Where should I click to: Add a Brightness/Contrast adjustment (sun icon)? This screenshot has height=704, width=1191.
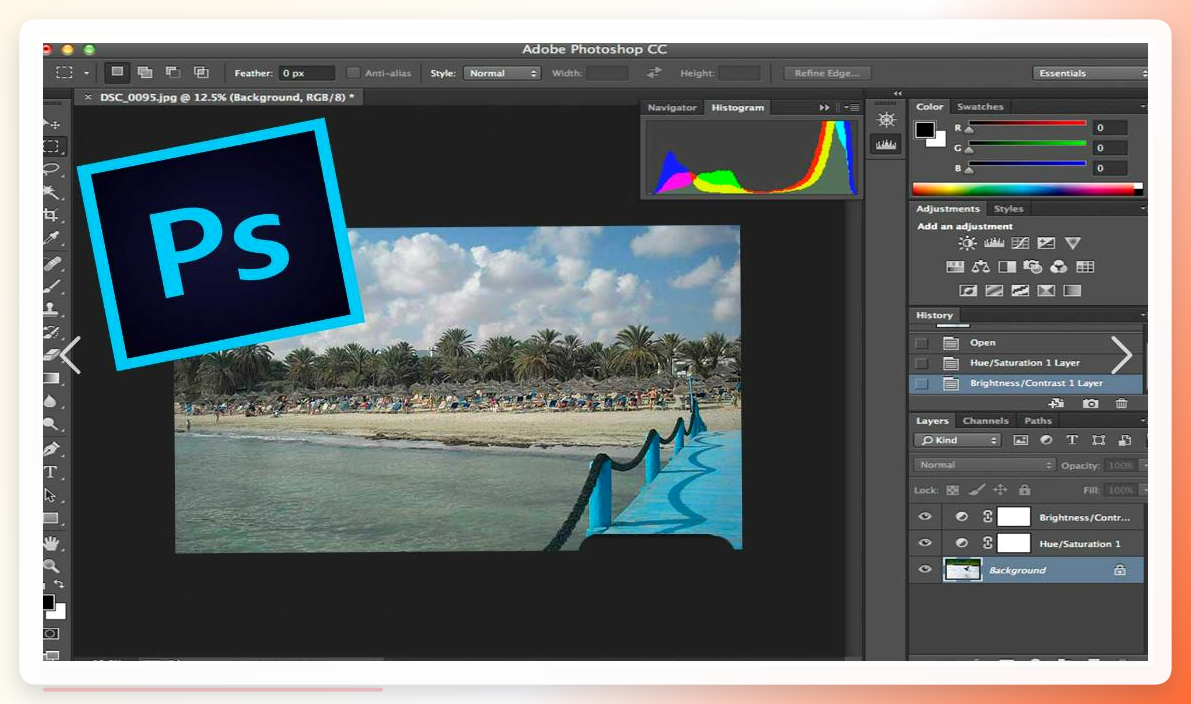(x=967, y=243)
